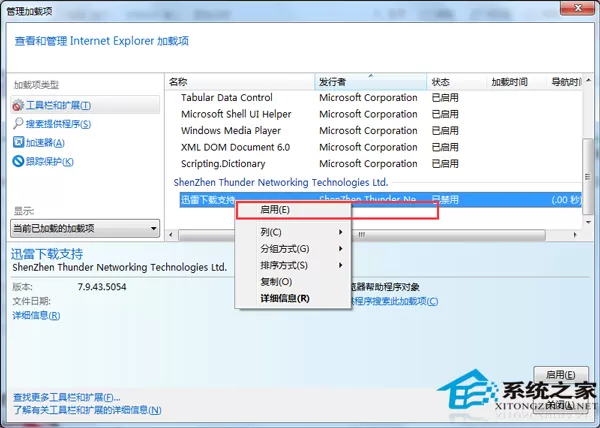The image size is (600, 428).
Task: Click the vertical scrollbar thumb
Action: [x=588, y=177]
